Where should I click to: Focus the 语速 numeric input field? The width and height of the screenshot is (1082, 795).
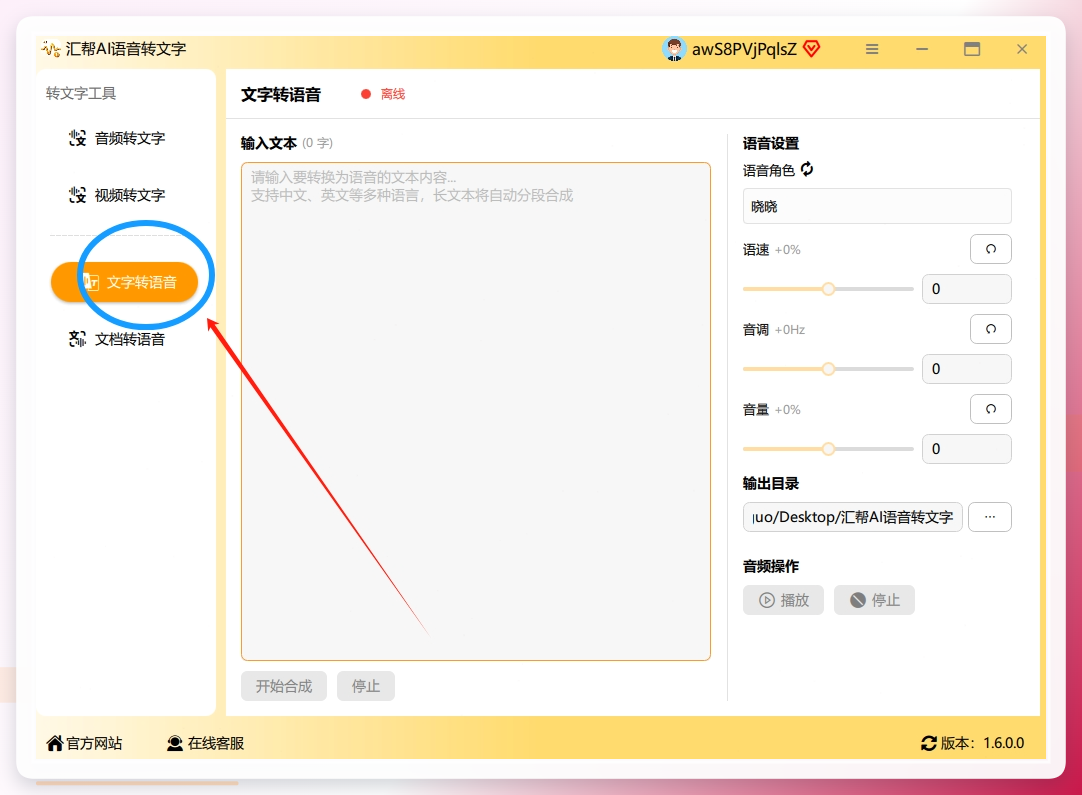966,289
